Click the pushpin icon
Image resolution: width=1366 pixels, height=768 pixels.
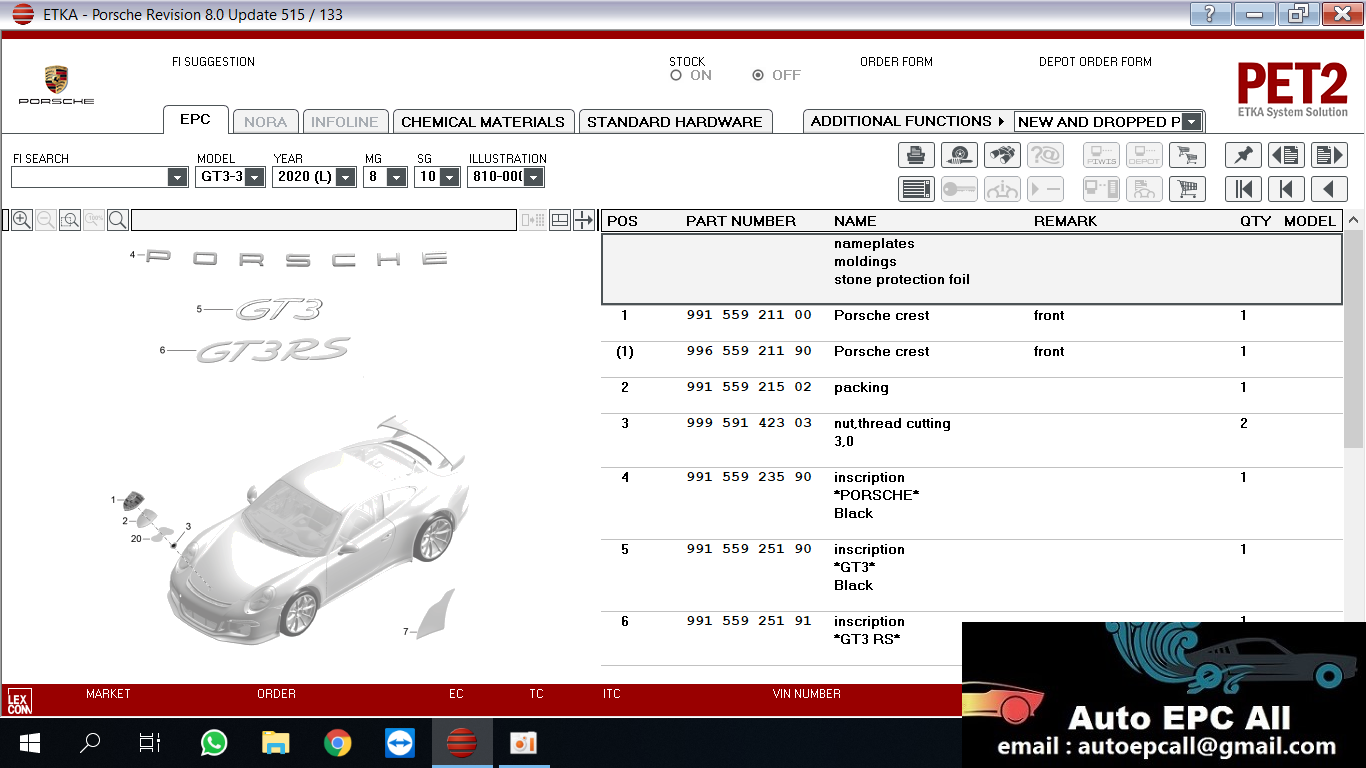(x=1243, y=155)
